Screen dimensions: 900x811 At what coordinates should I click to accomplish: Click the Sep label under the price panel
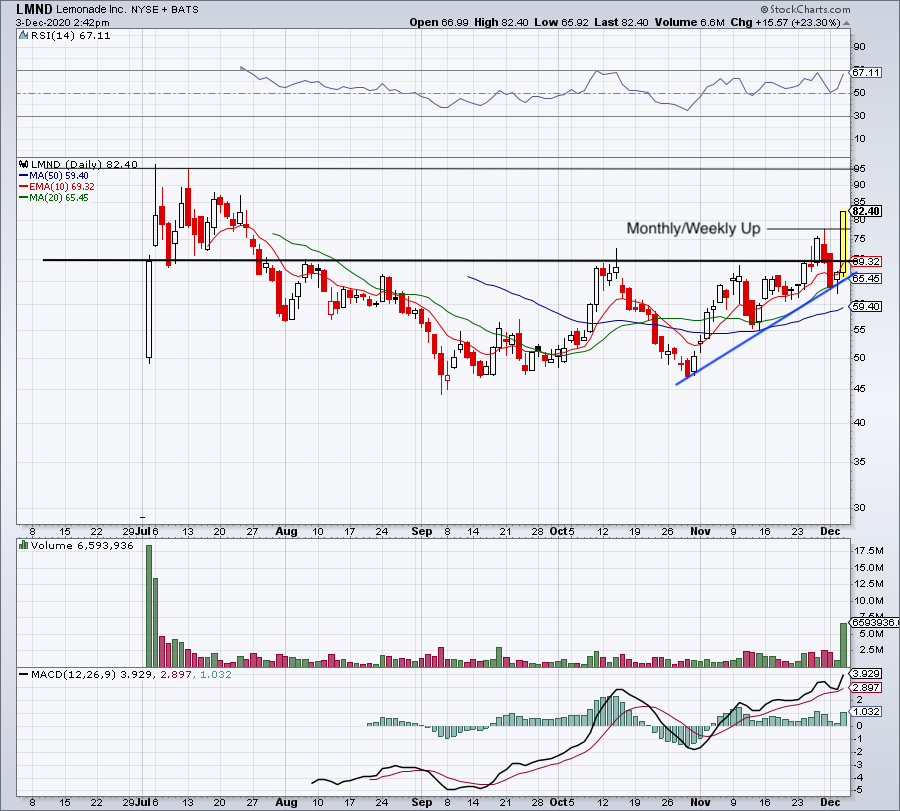pos(421,531)
